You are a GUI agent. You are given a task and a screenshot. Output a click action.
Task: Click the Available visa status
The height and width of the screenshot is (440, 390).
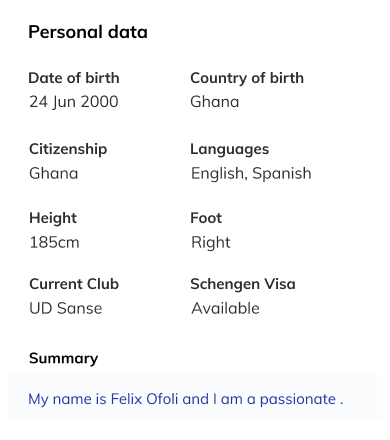point(225,308)
